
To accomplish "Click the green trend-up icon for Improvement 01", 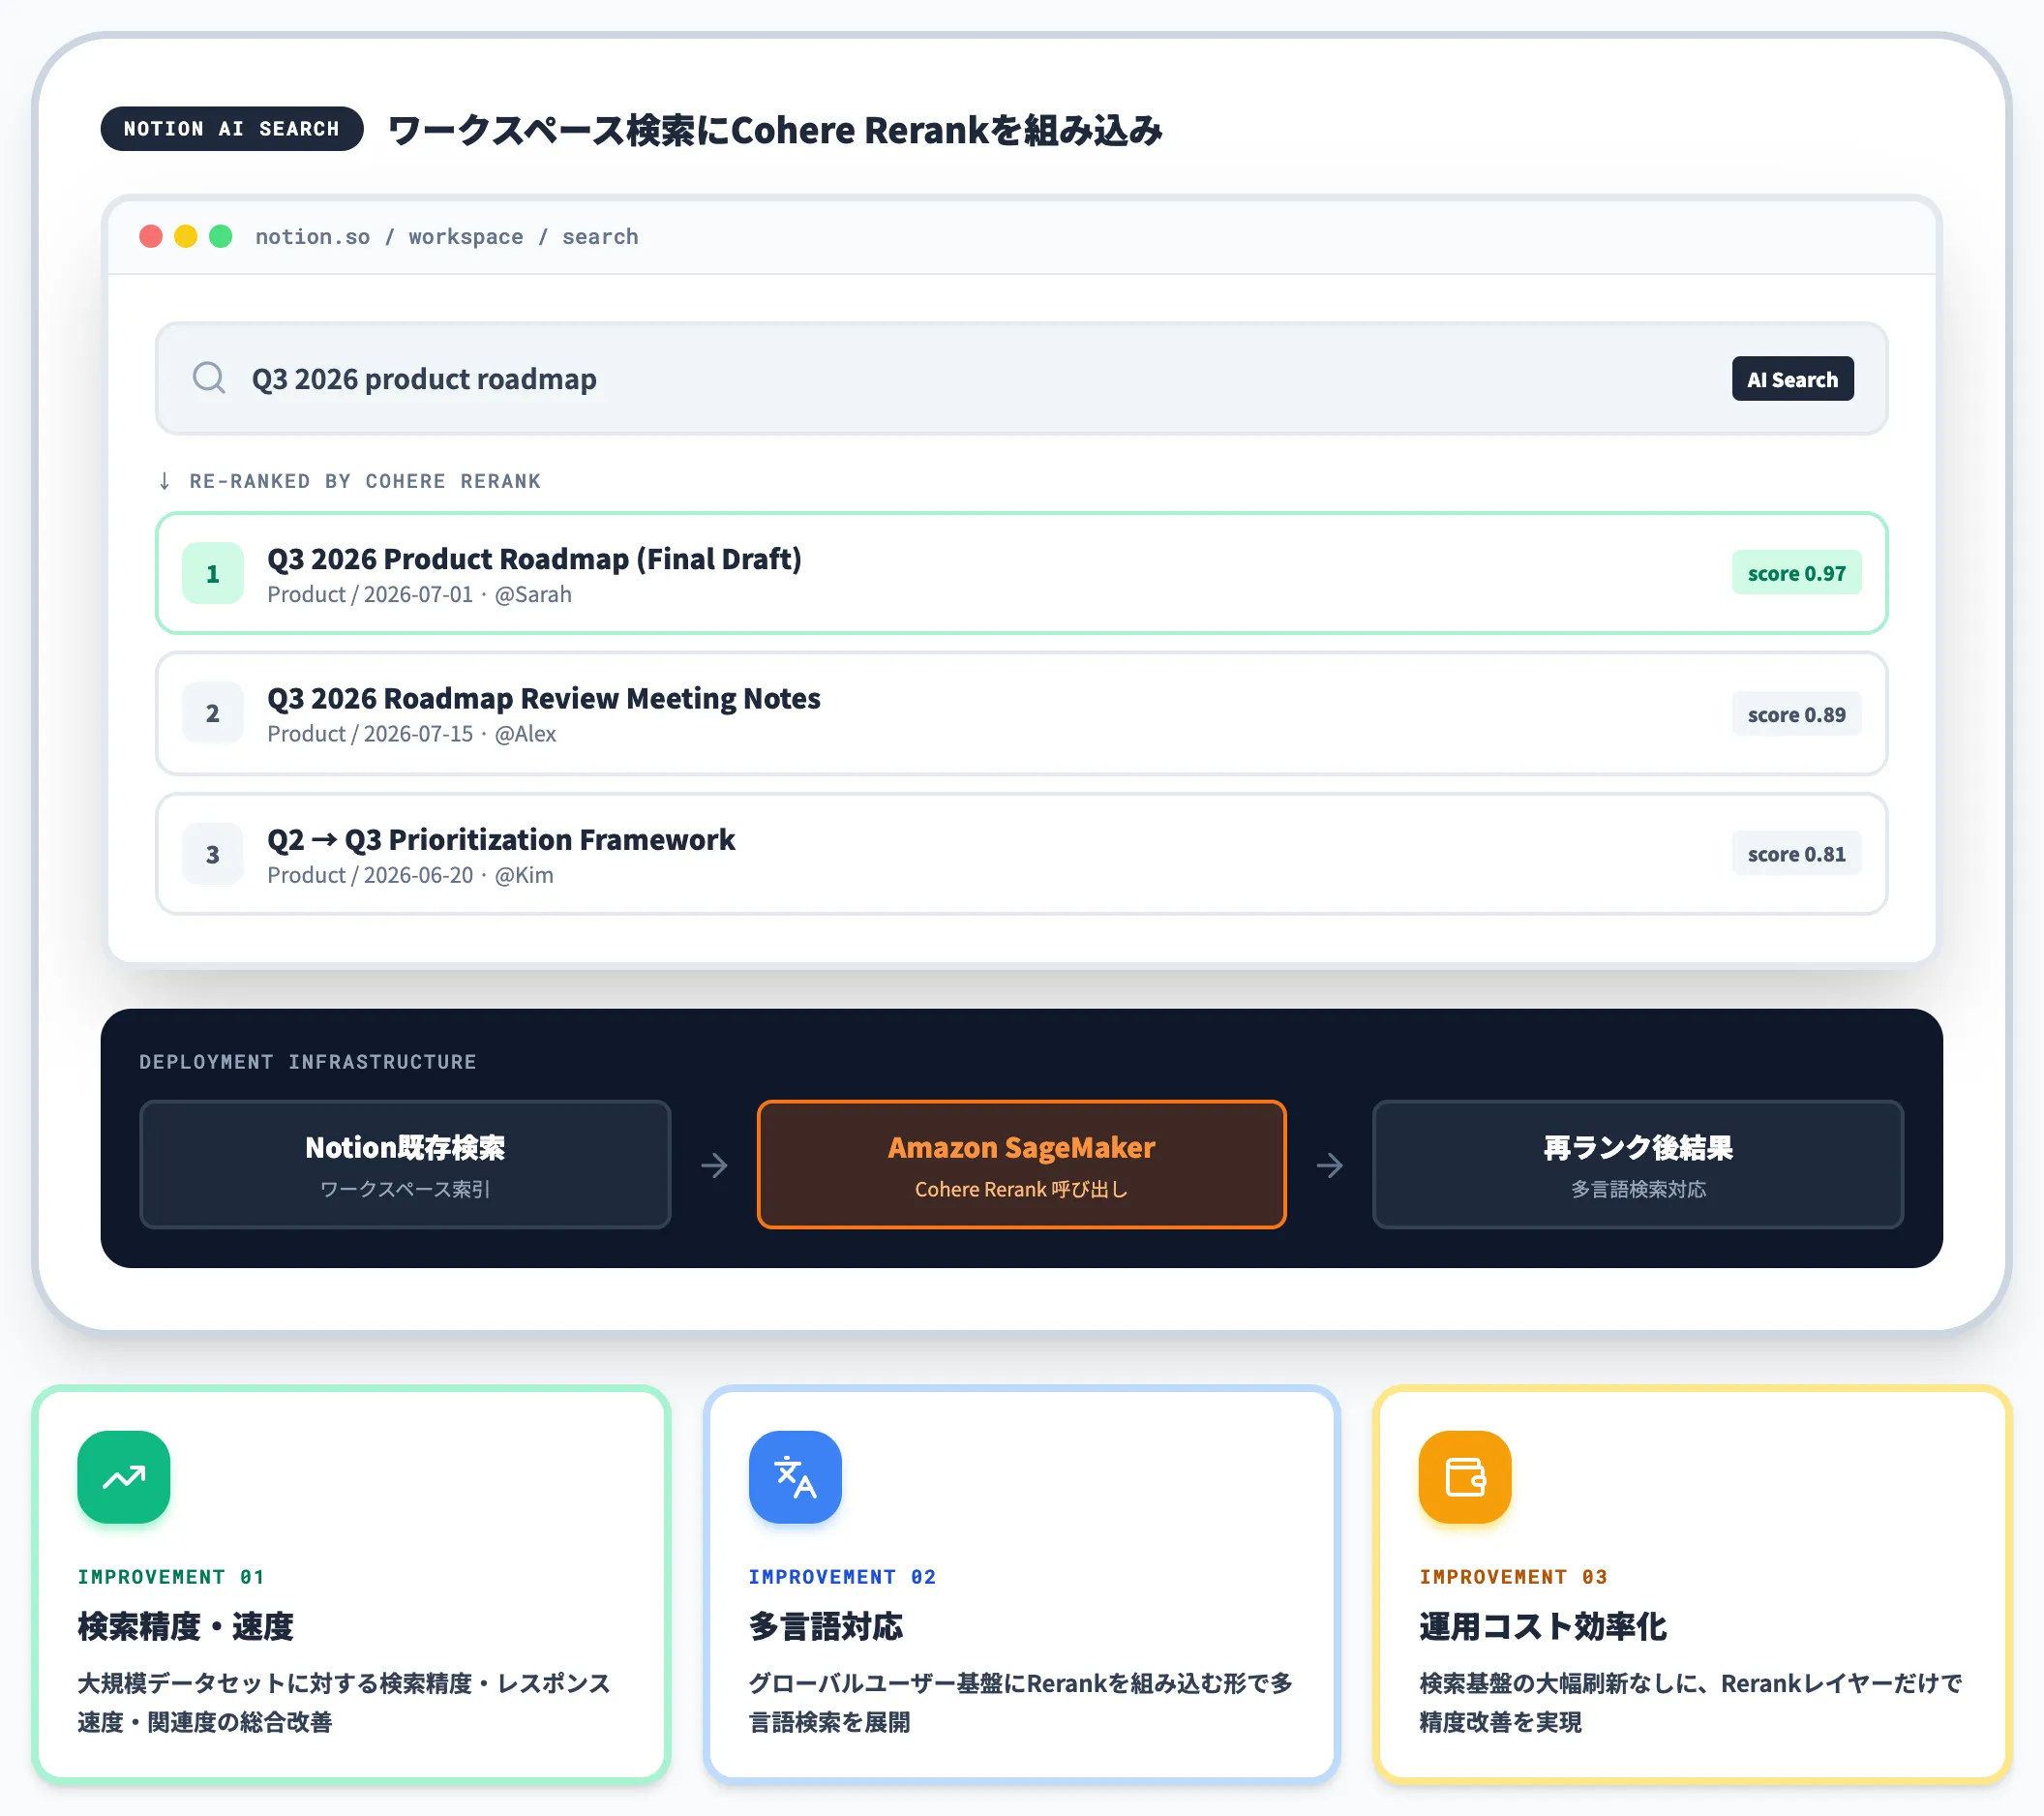I will (x=124, y=1477).
